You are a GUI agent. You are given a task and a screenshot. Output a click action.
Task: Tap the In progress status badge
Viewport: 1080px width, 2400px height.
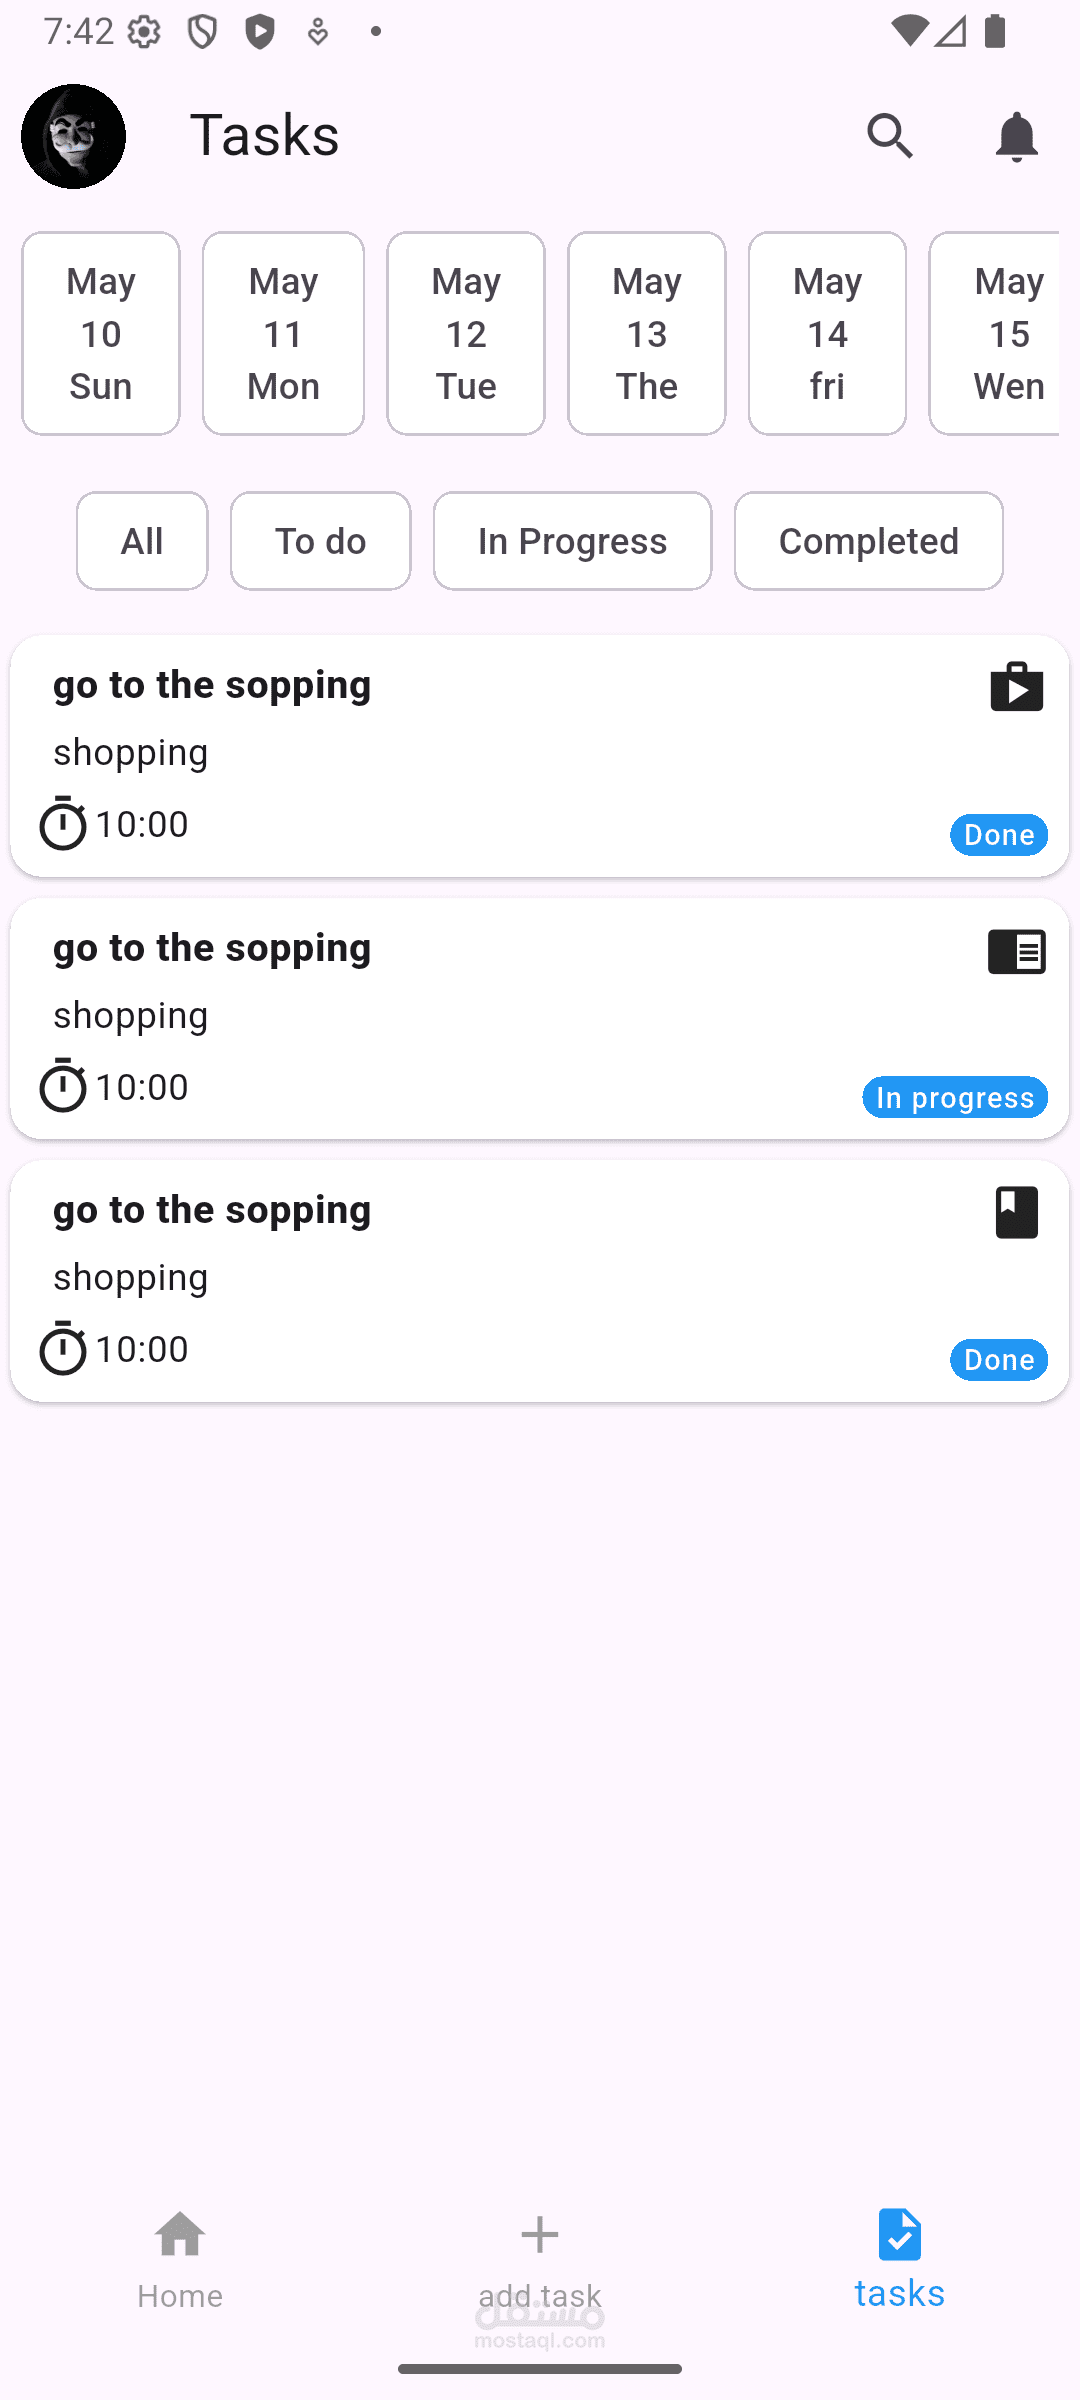tap(954, 1098)
